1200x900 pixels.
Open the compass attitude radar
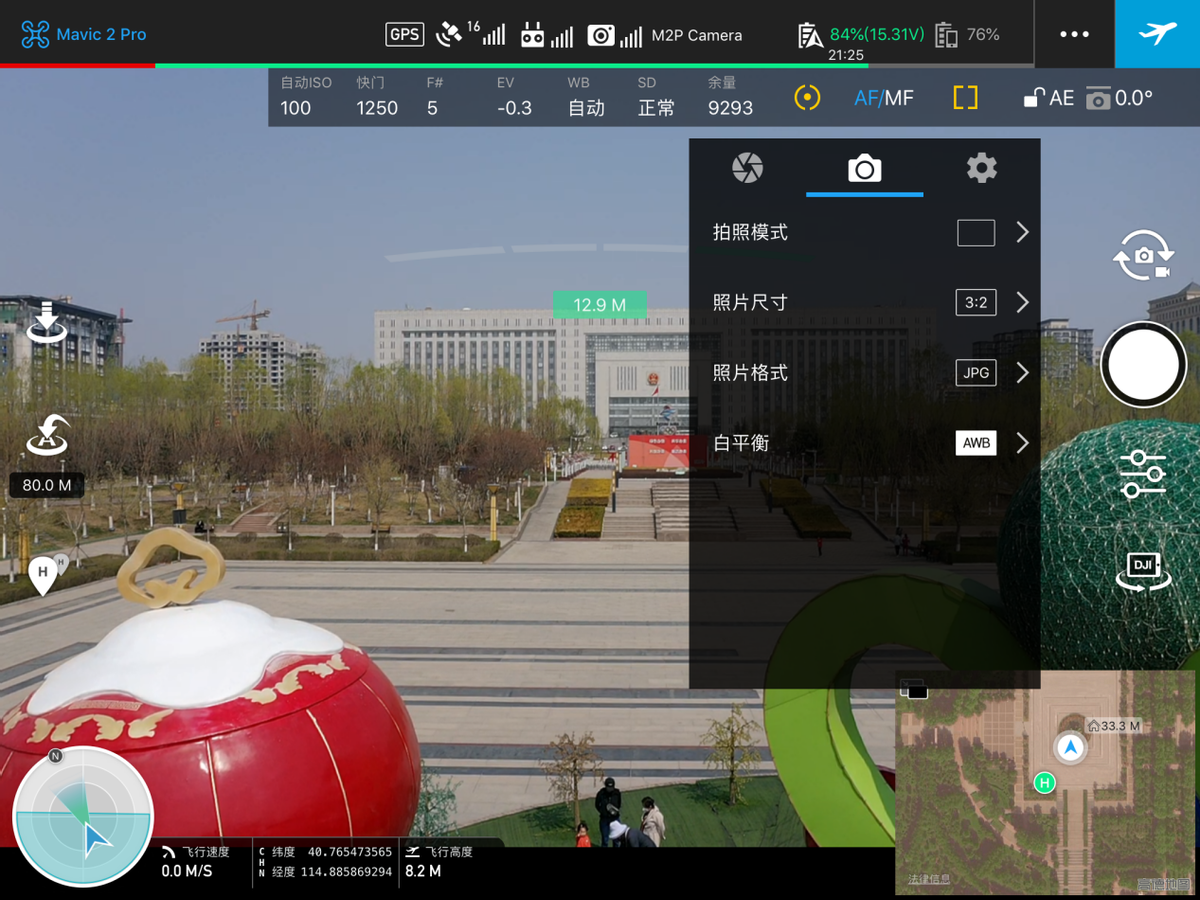[x=83, y=817]
